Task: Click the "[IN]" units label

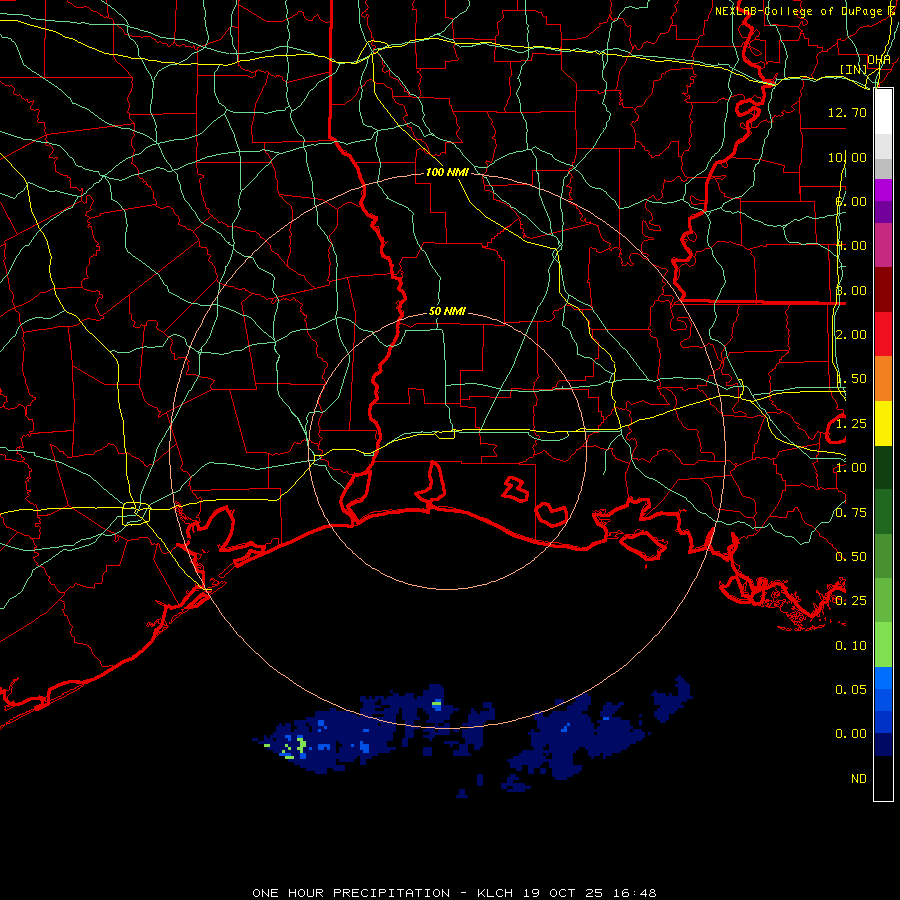Action: click(x=853, y=69)
